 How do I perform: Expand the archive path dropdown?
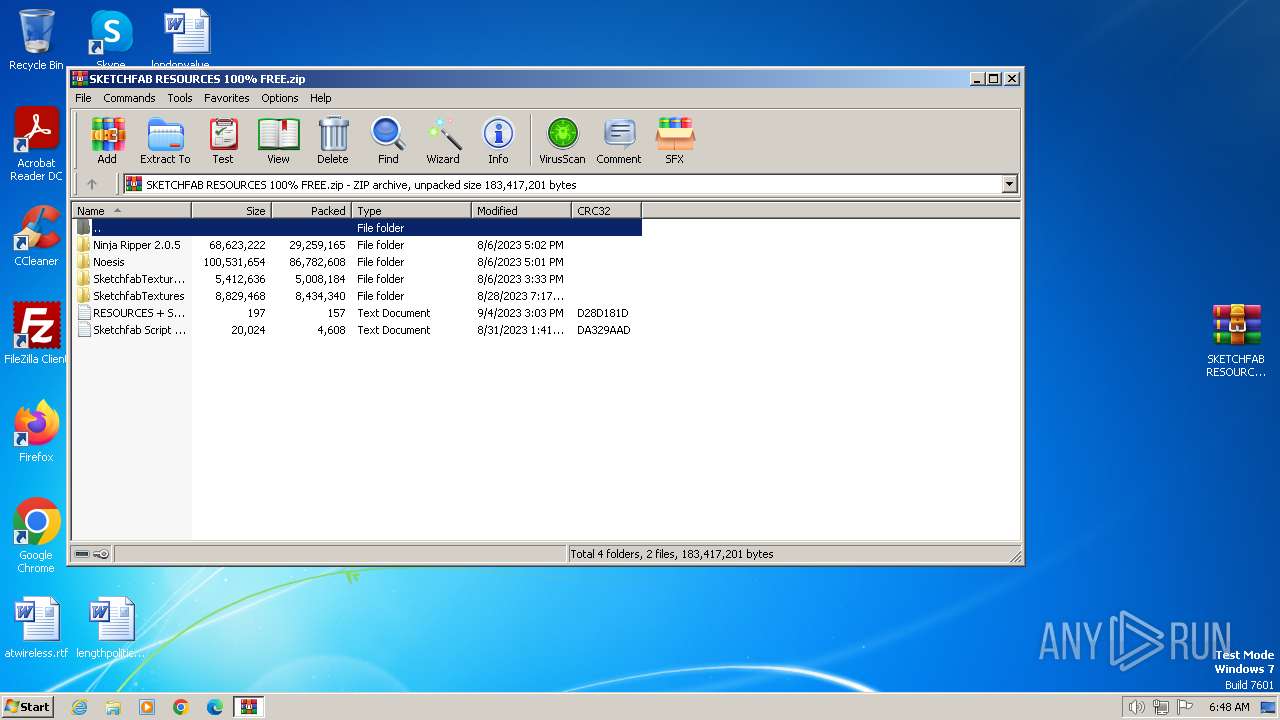tap(1009, 184)
